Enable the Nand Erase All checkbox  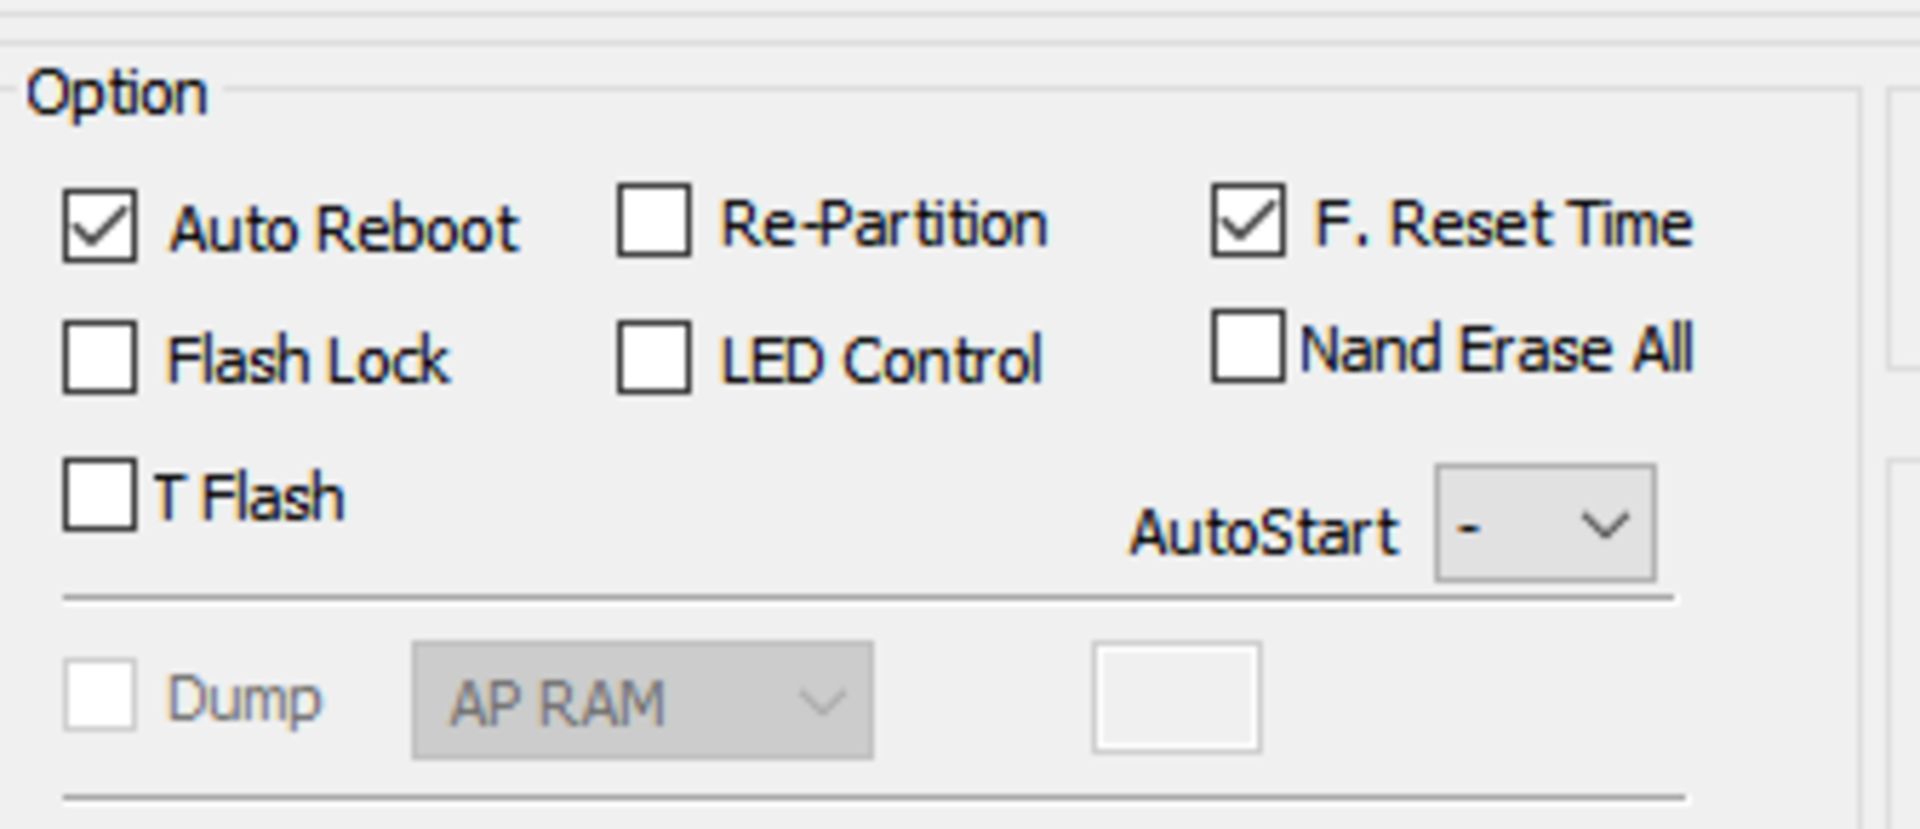coord(1247,347)
